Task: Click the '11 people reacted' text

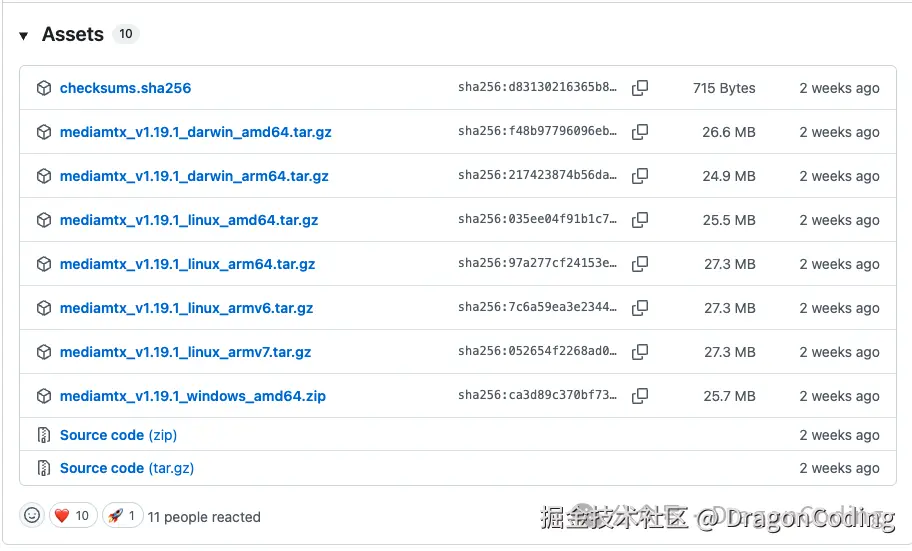Action: [x=204, y=517]
